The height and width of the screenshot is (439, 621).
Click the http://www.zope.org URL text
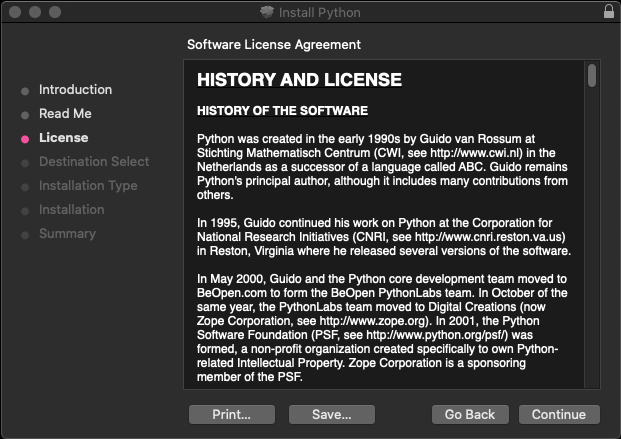[x=374, y=321]
